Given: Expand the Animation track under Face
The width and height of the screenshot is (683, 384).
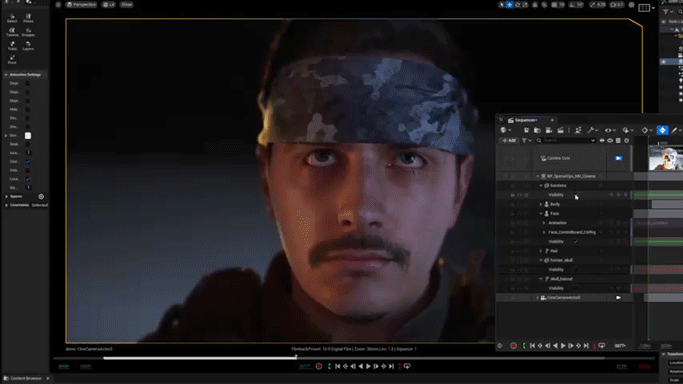Looking at the screenshot, I should [544, 223].
